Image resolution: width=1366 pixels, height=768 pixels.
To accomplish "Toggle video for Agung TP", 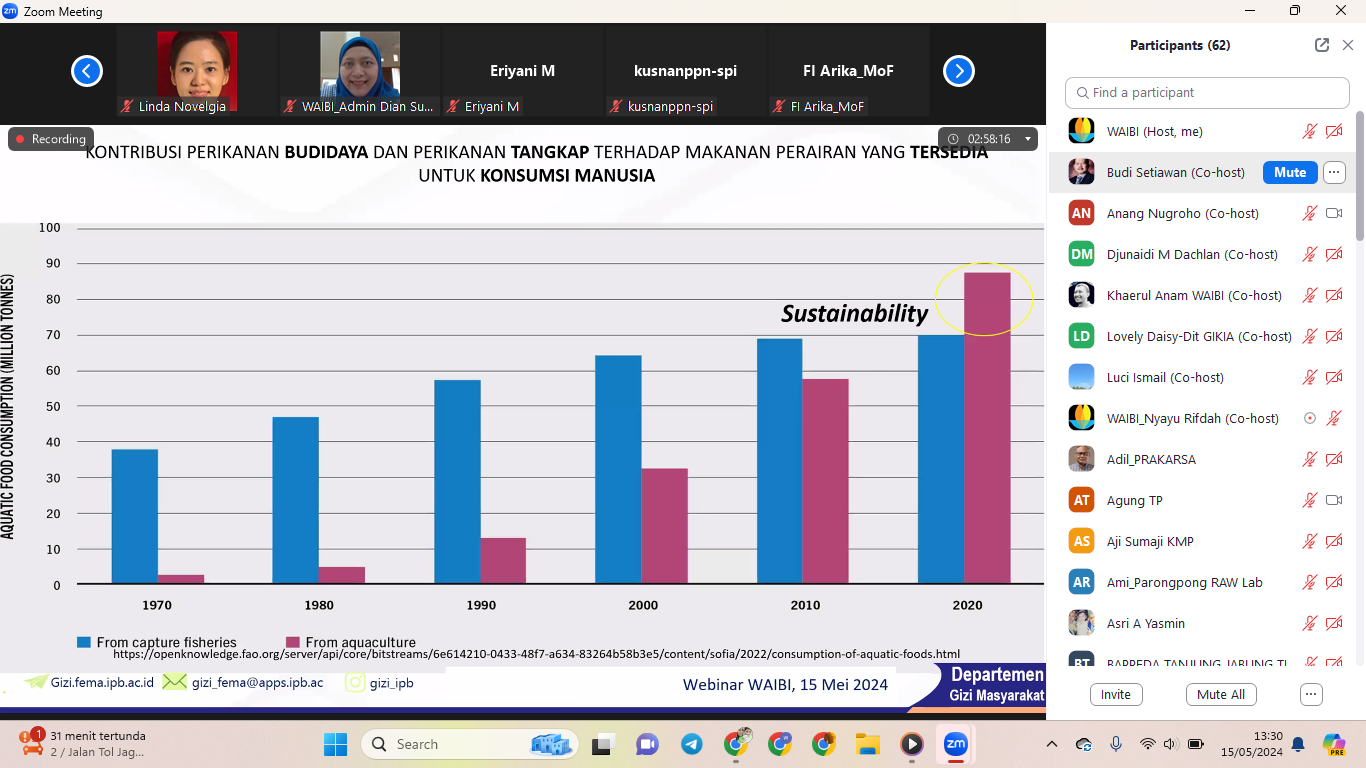I will tap(1333, 500).
